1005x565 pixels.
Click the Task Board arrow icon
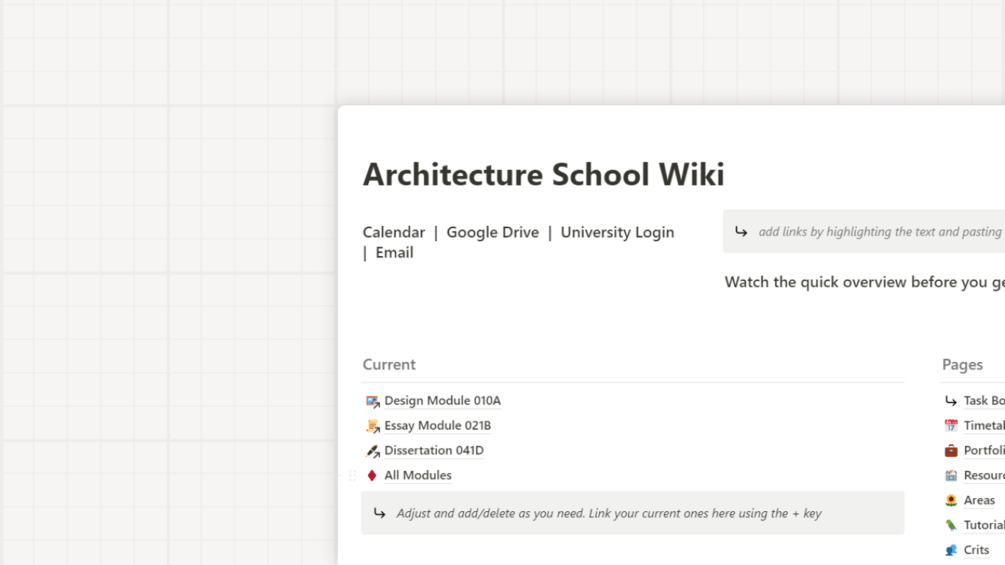click(x=951, y=401)
